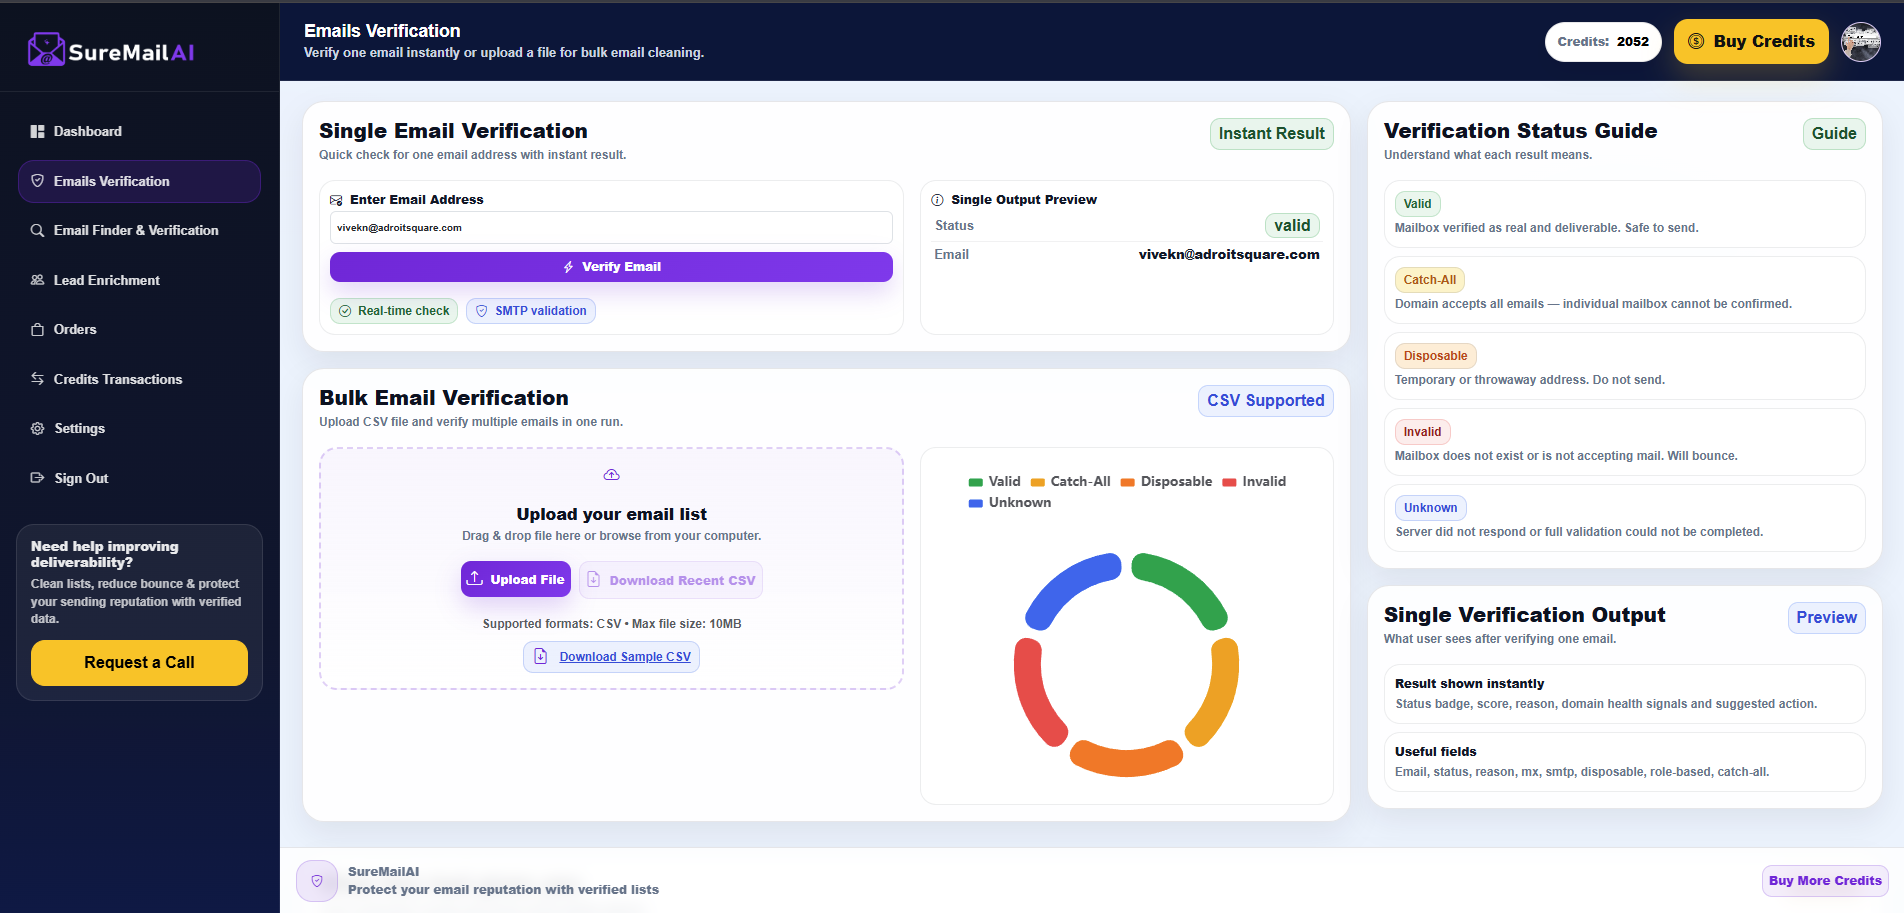Image resolution: width=1904 pixels, height=913 pixels.
Task: Click the people icon beside Lead Enrichment
Action: pyautogui.click(x=37, y=280)
